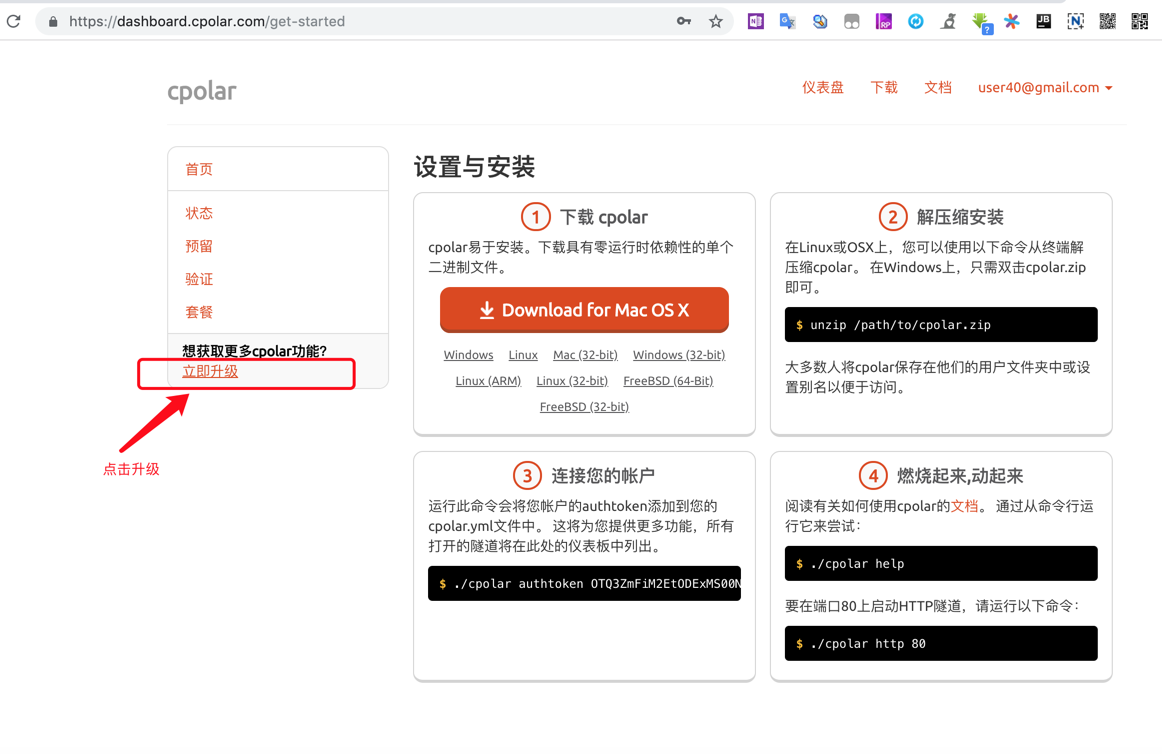The image size is (1162, 754).
Task: Click the 想获取更多cpolar功能? text
Action: click(x=254, y=351)
